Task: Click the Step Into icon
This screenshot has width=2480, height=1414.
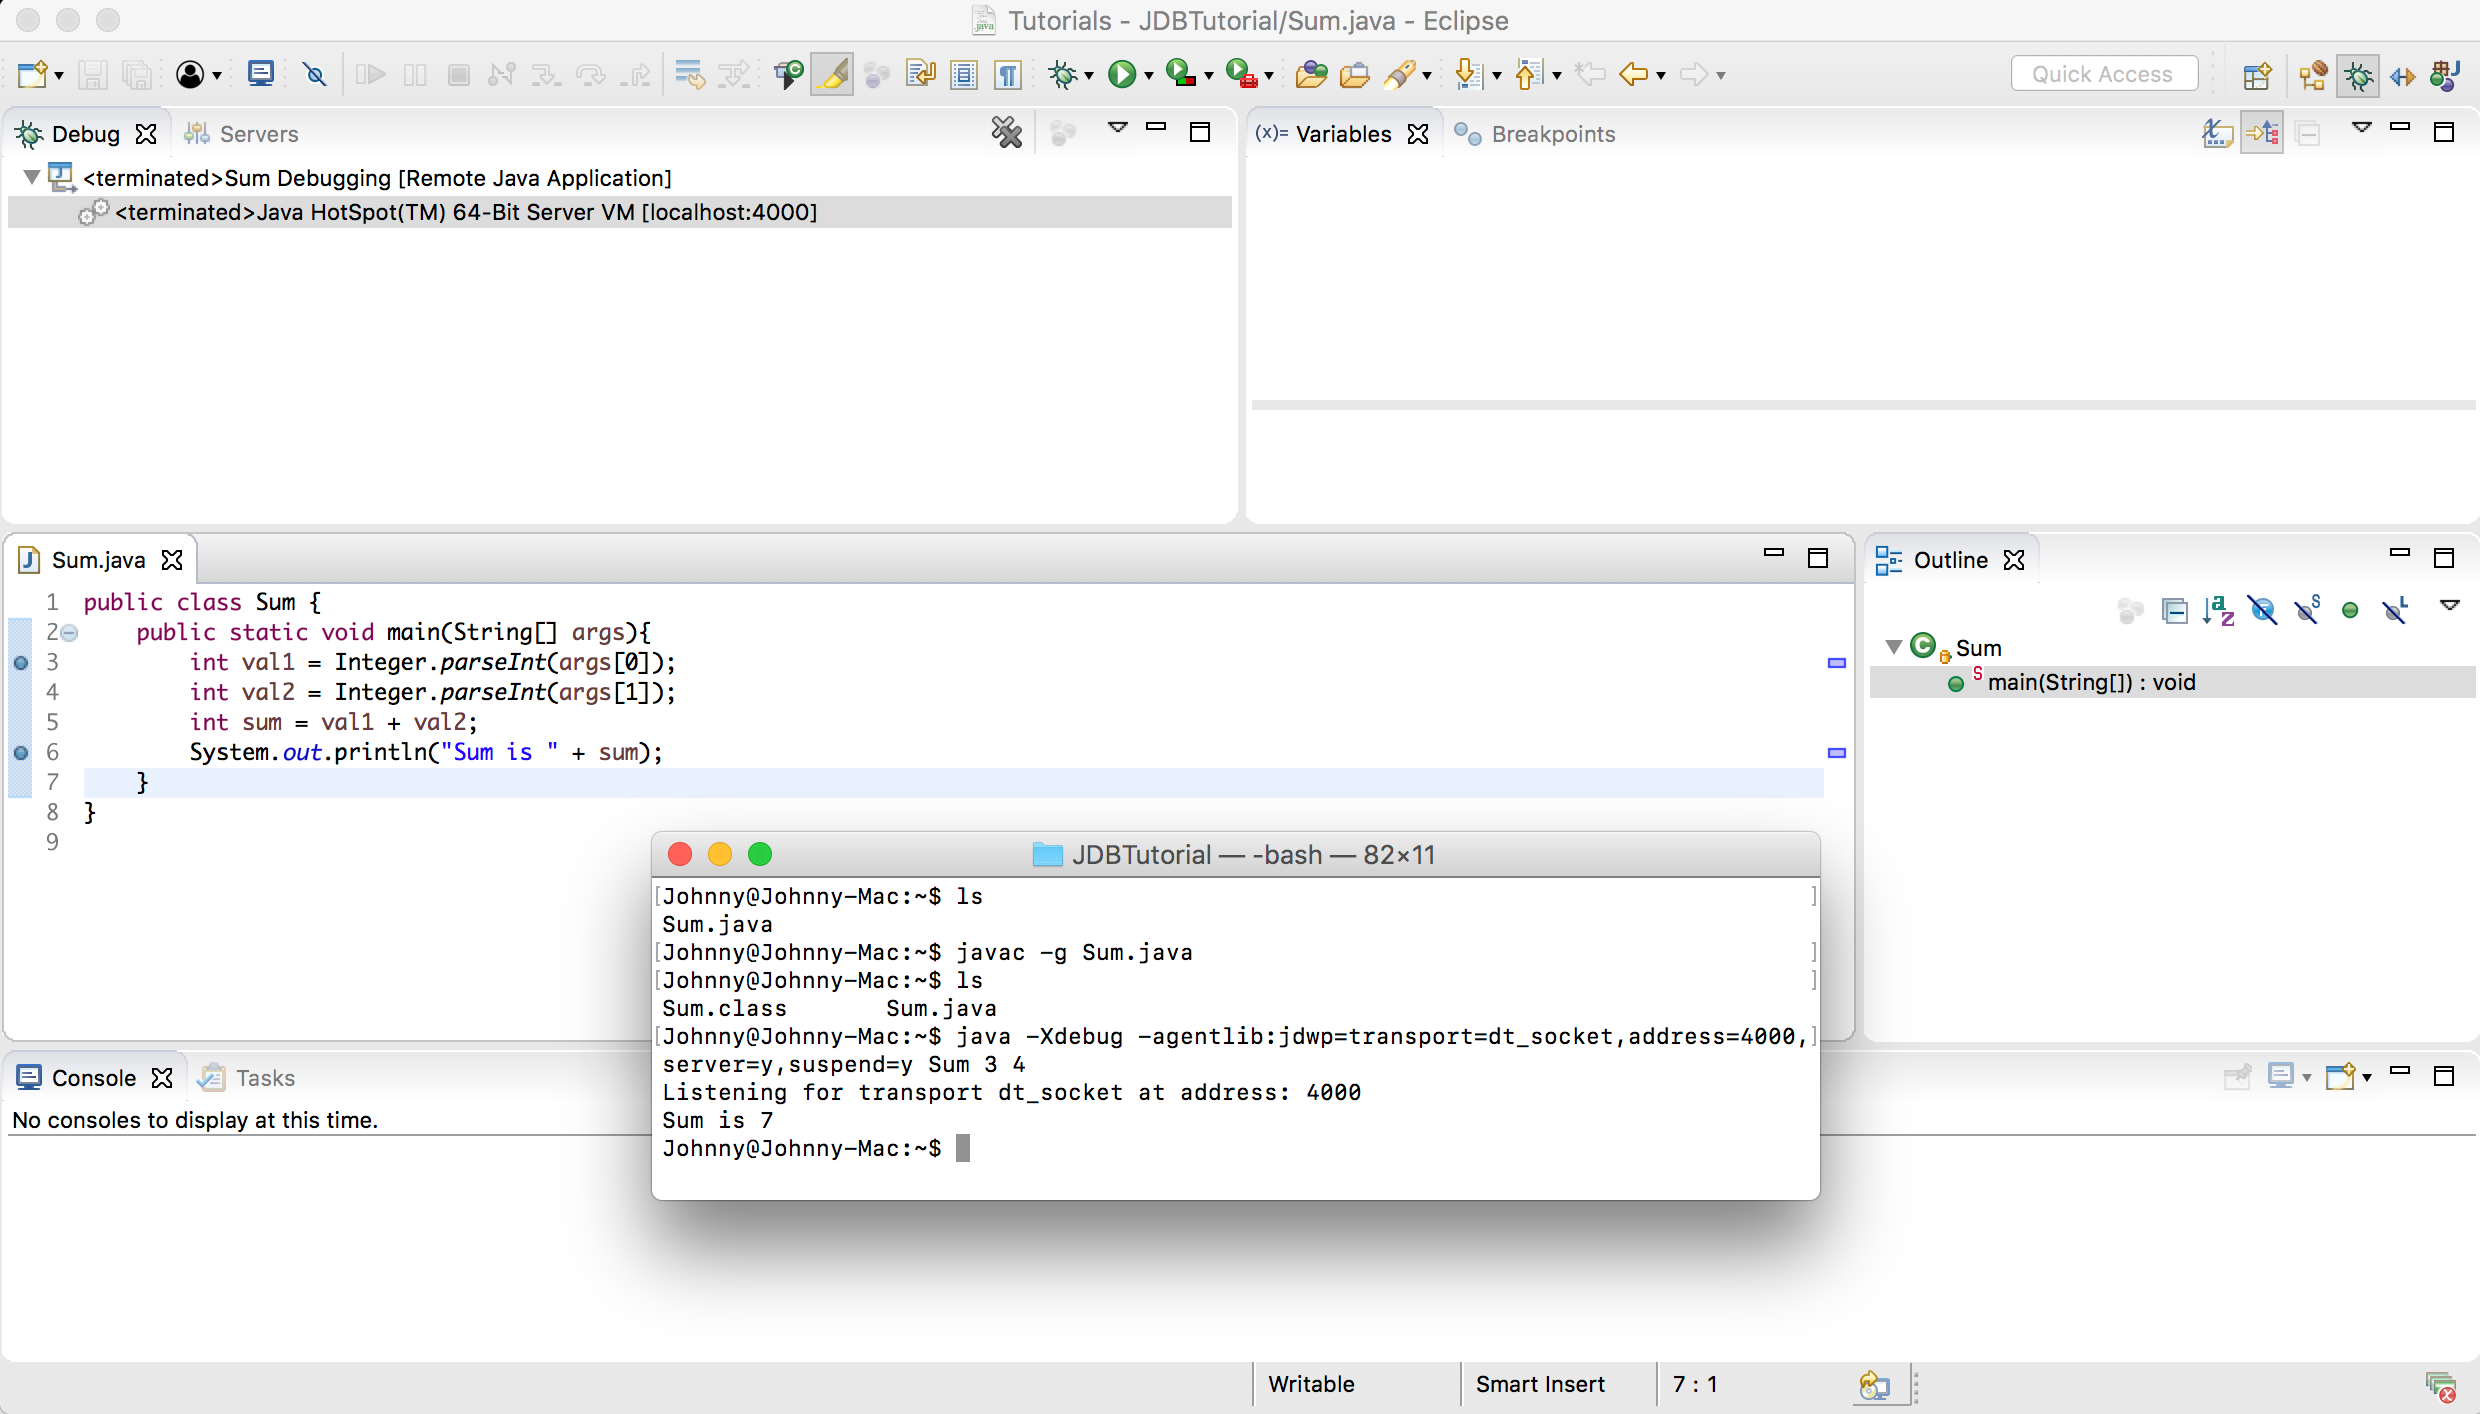Action: (x=546, y=74)
